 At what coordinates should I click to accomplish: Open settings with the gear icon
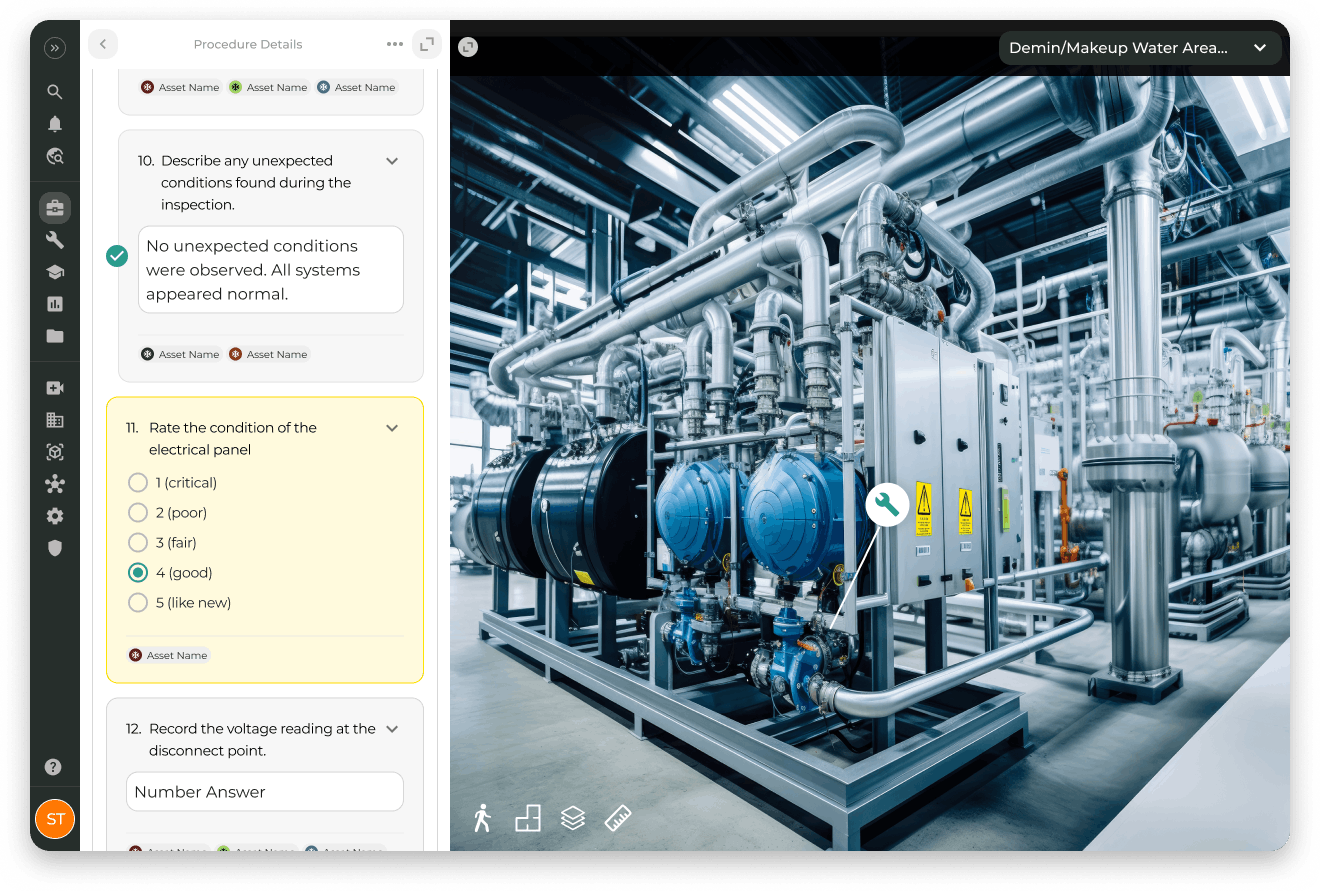point(55,516)
